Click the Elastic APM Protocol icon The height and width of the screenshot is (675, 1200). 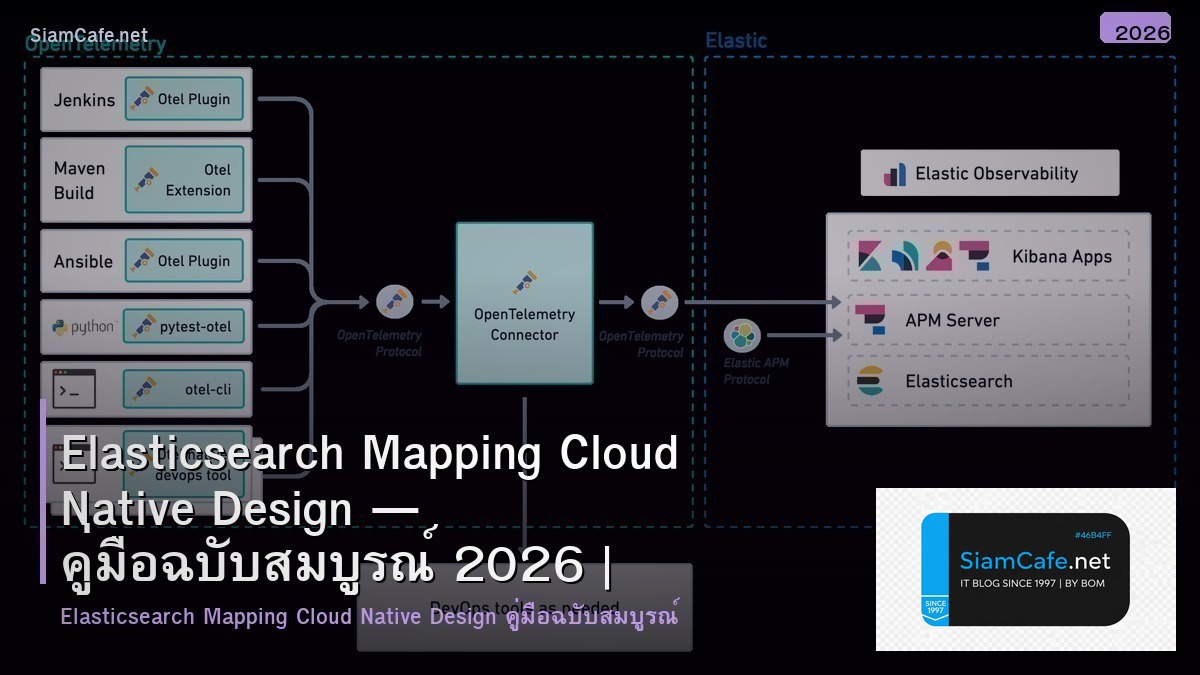pos(744,334)
